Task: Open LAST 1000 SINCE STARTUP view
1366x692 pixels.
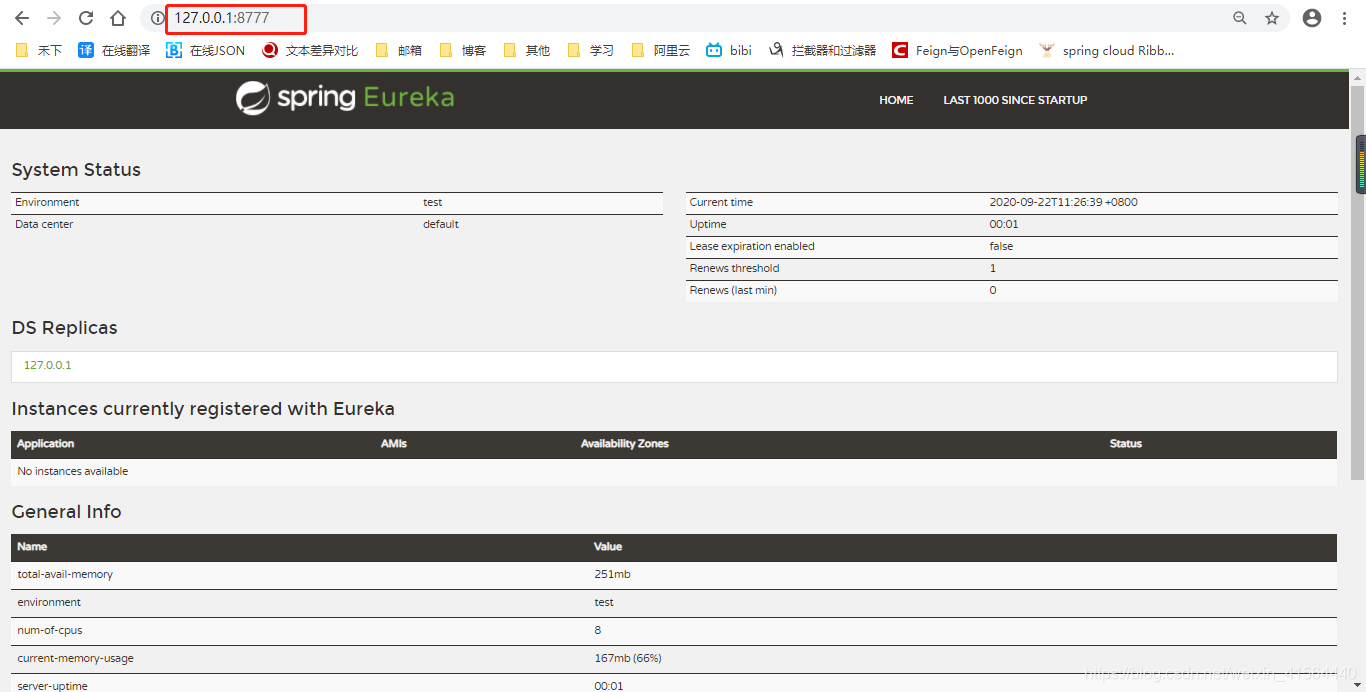Action: click(x=1015, y=100)
